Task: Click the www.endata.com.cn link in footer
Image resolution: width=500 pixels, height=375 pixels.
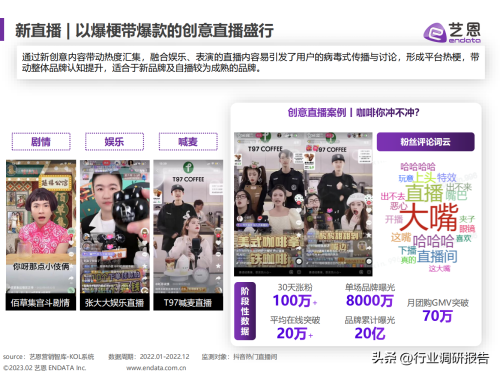Action: click(156, 368)
